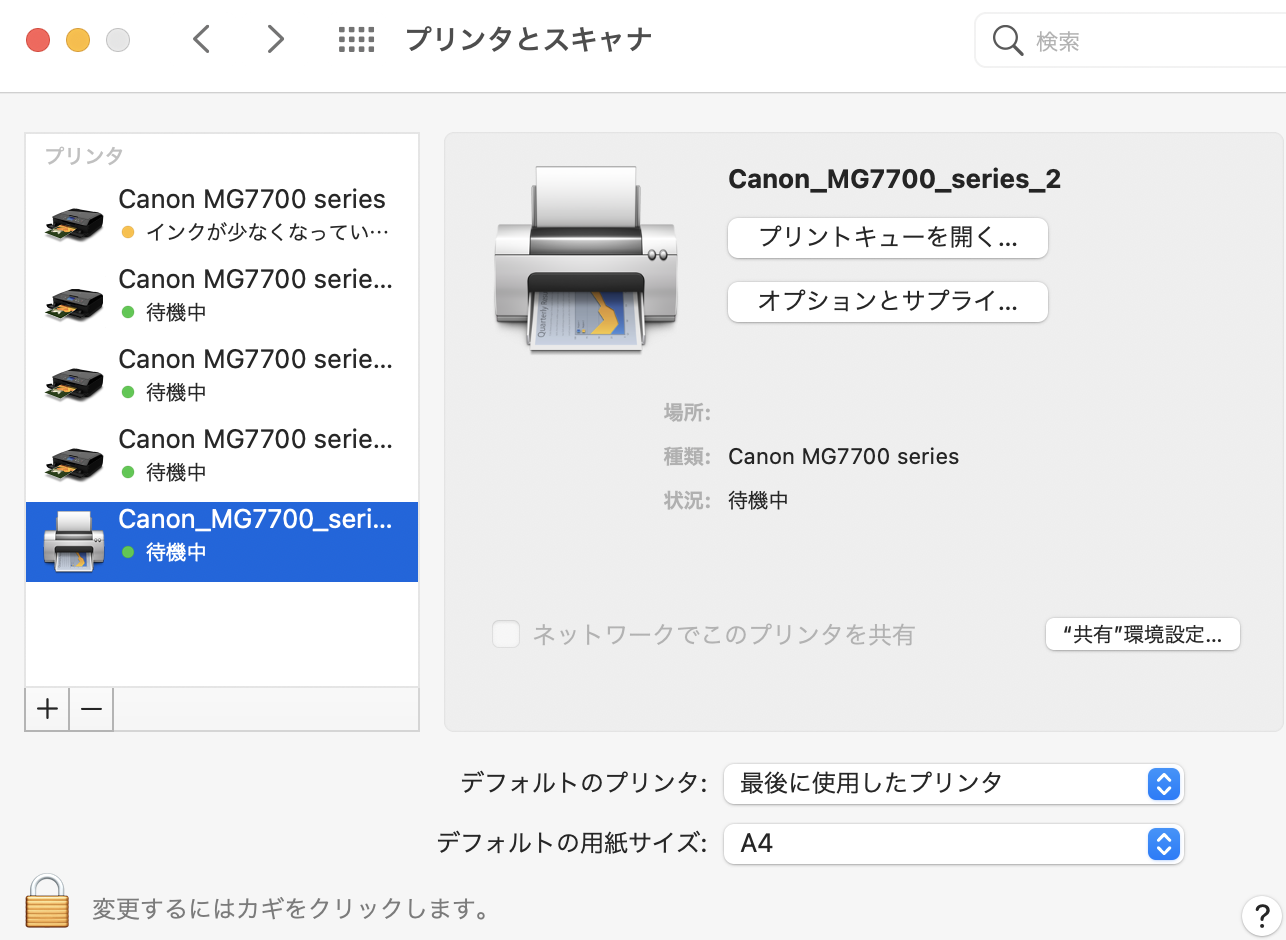This screenshot has width=1286, height=940.
Task: Click the green status dot in the highlighted row
Action: [127, 552]
